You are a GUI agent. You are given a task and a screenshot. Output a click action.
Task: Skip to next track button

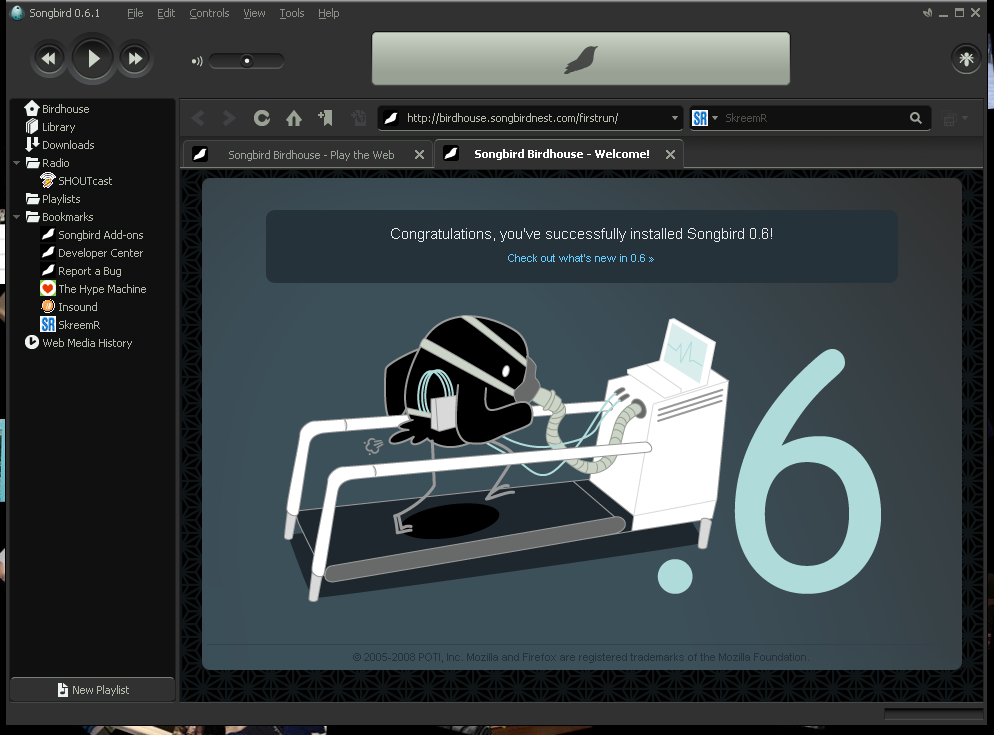pyautogui.click(x=135, y=59)
